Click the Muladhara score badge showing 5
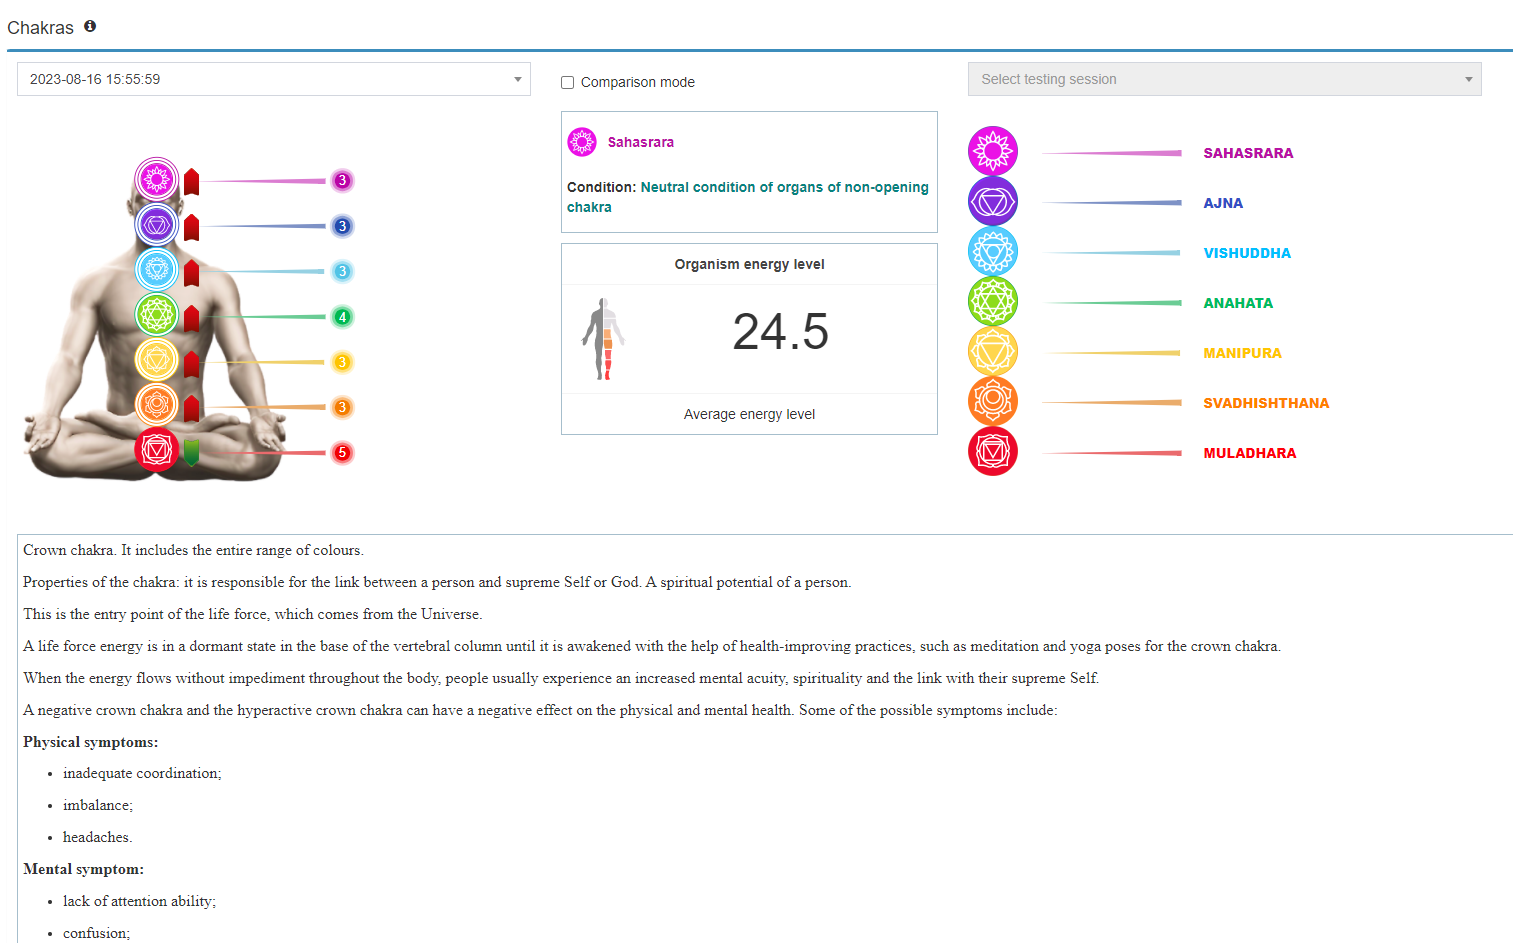The height and width of the screenshot is (943, 1513). 342,452
